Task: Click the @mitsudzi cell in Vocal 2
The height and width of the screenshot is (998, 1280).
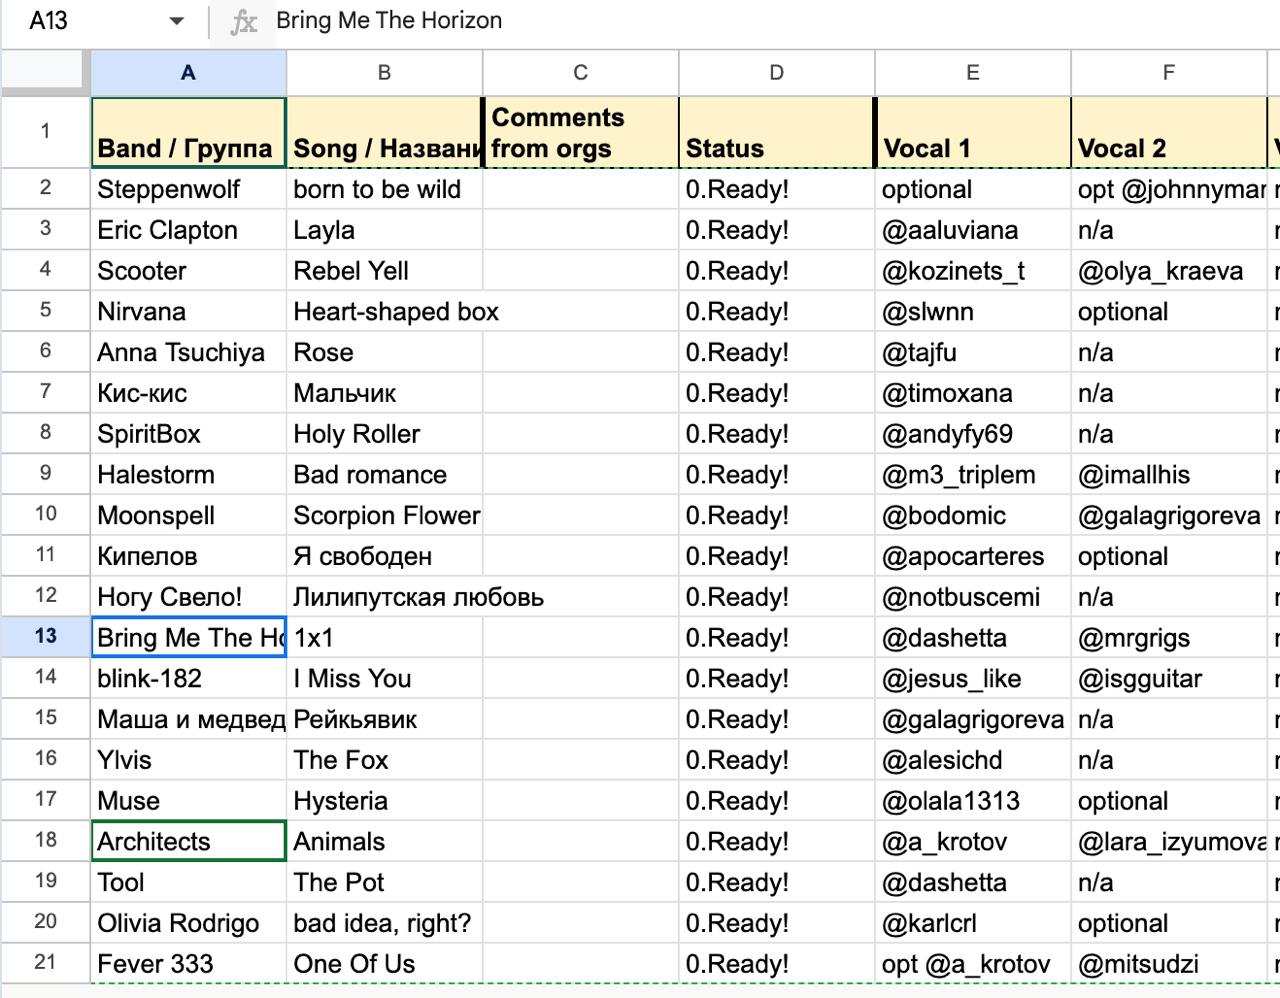Action: click(x=1166, y=964)
